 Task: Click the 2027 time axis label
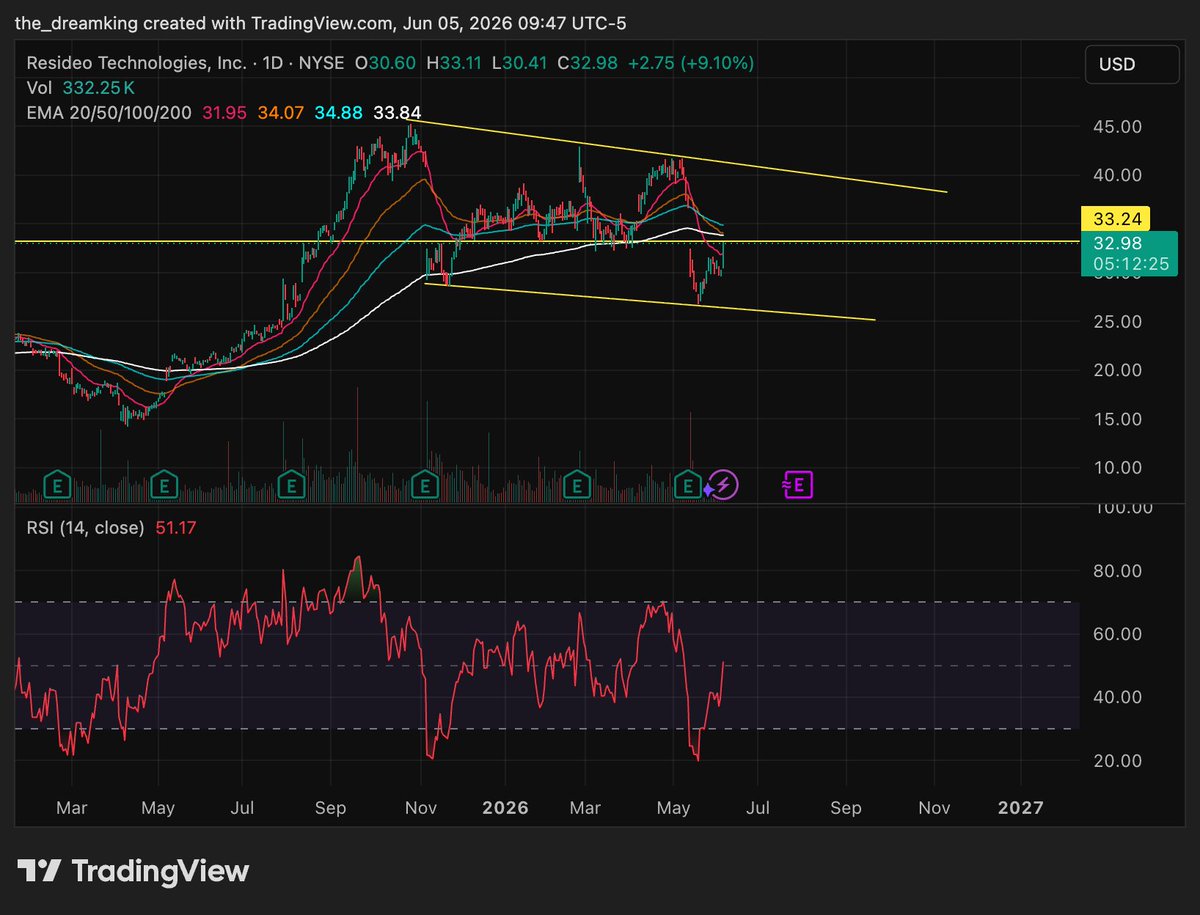1022,808
